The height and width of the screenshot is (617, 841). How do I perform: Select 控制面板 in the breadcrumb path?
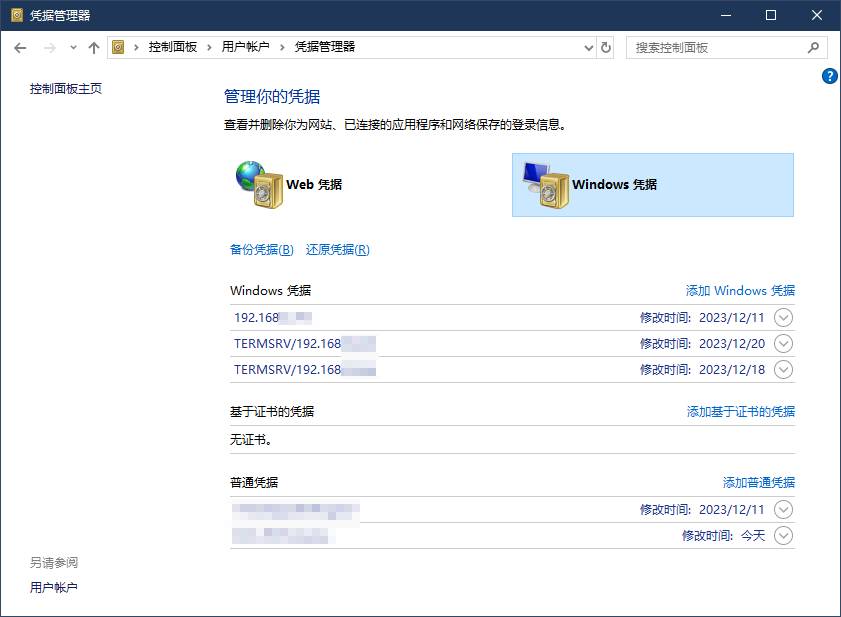(173, 47)
